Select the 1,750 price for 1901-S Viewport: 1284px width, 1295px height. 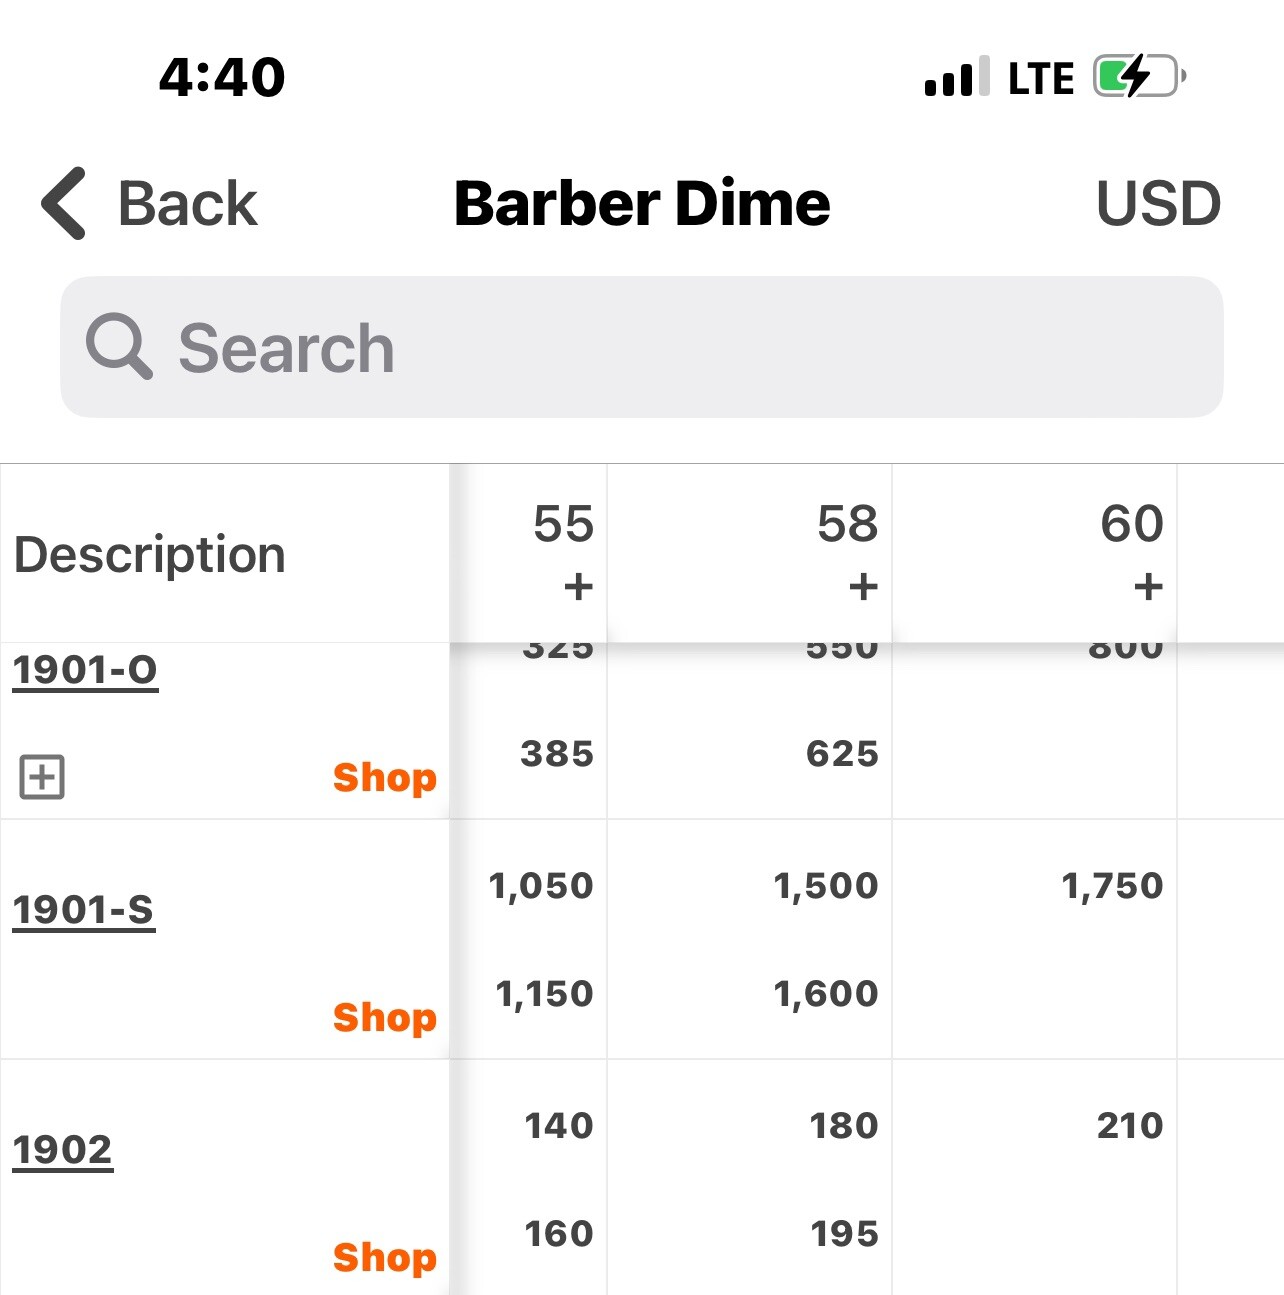(1112, 886)
